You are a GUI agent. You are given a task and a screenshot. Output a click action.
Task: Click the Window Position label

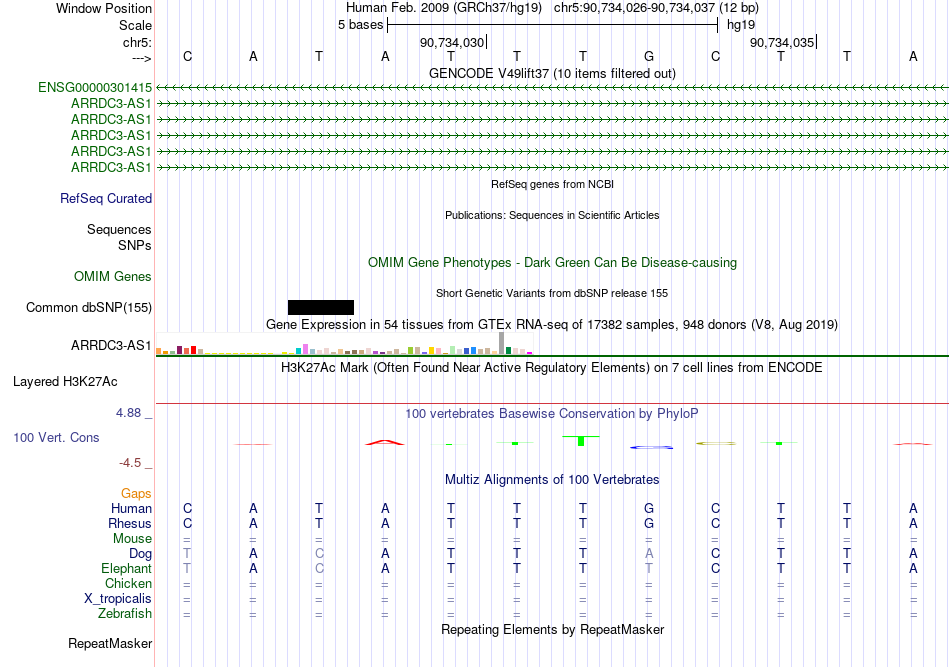pos(104,8)
